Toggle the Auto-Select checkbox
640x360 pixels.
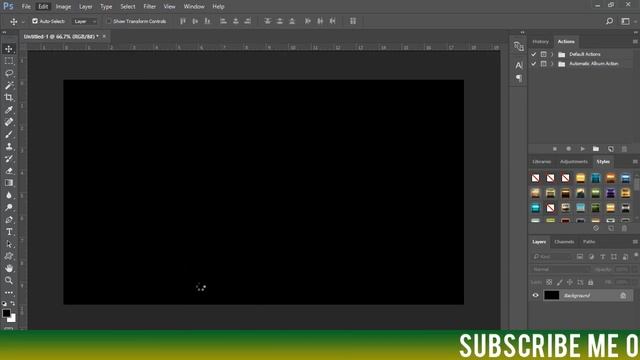click(x=35, y=21)
